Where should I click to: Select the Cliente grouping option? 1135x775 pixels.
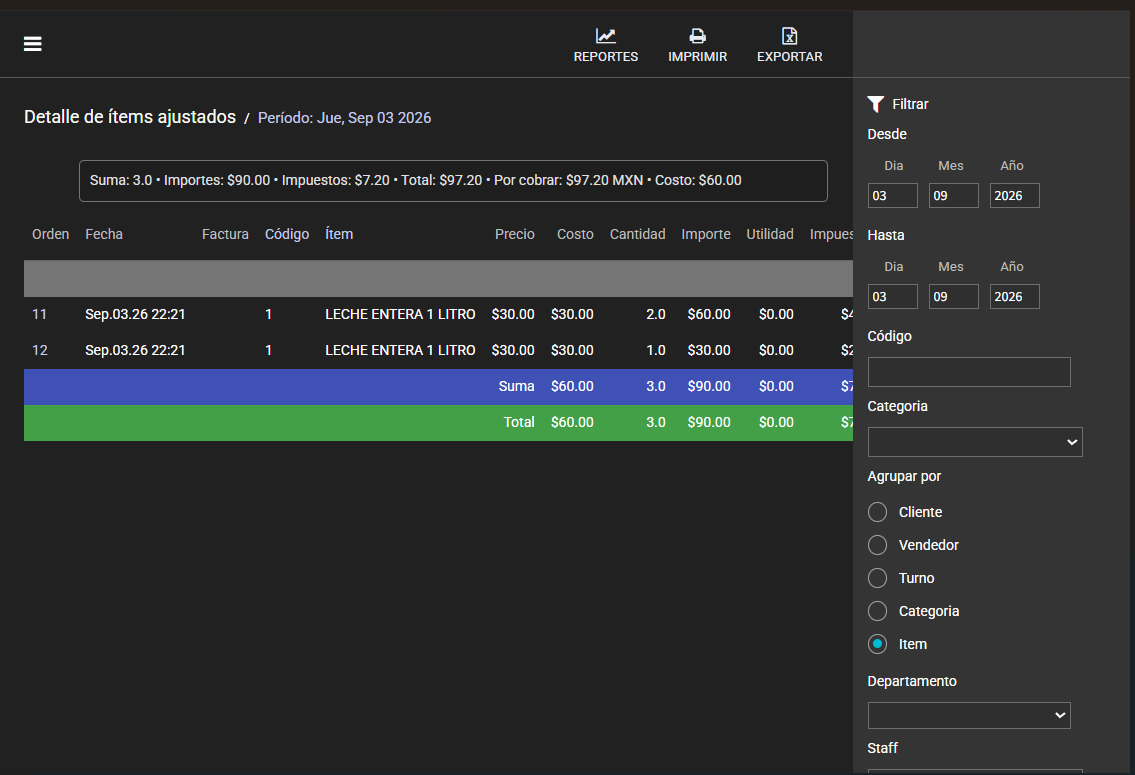[x=877, y=512]
